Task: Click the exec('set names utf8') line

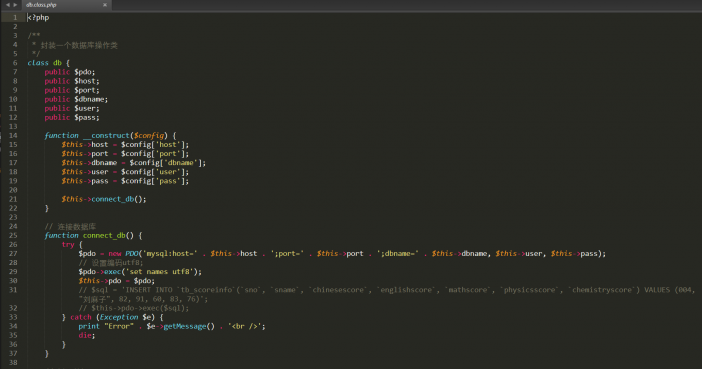Action: tap(140, 272)
